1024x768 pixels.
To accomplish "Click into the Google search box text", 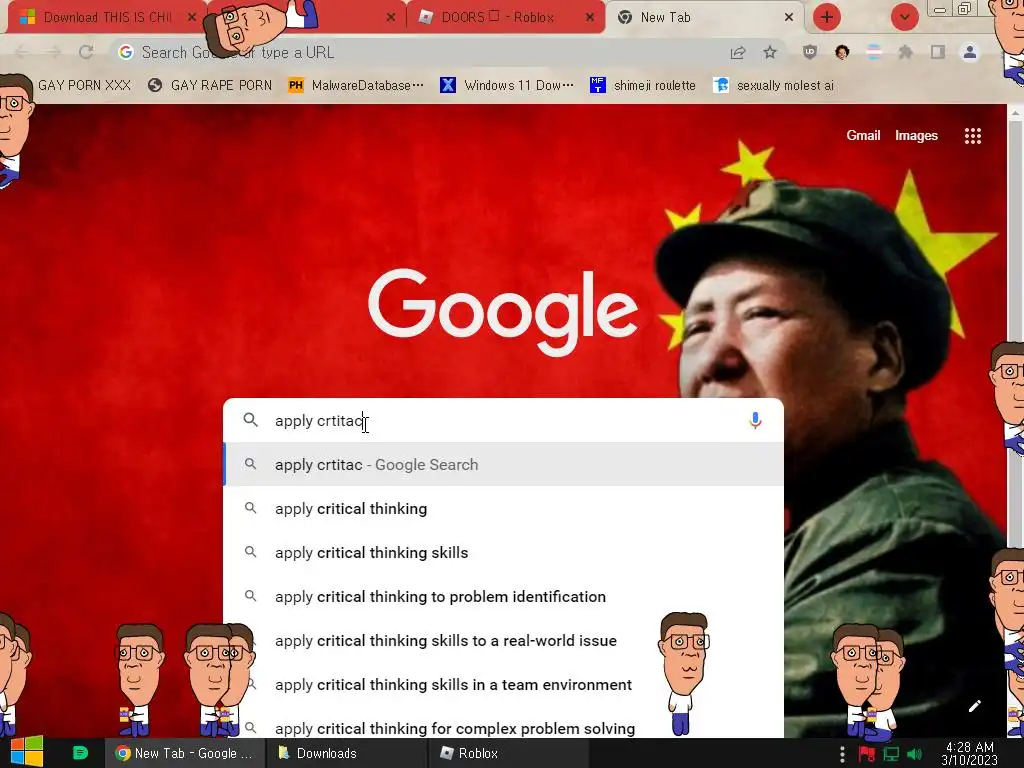I will tap(503, 421).
